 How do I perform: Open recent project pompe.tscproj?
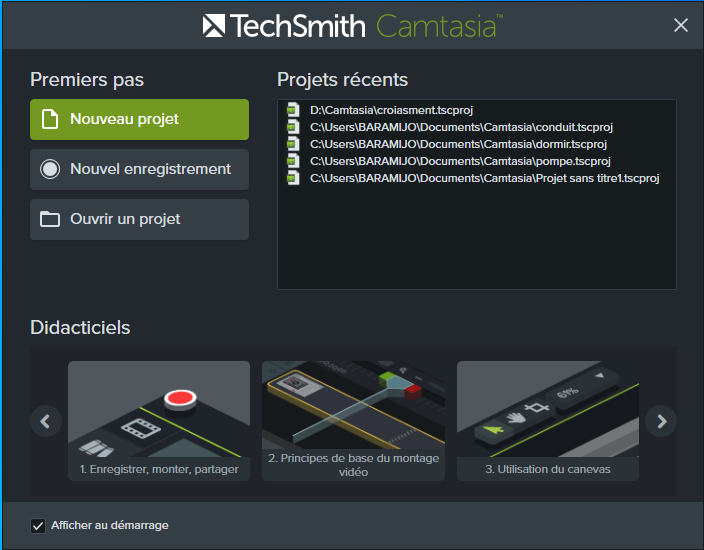tap(460, 161)
